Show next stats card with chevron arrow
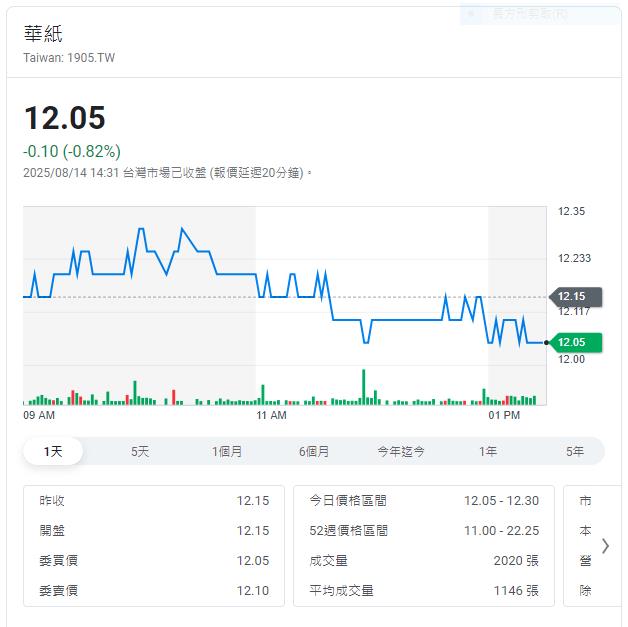 pyautogui.click(x=605, y=546)
